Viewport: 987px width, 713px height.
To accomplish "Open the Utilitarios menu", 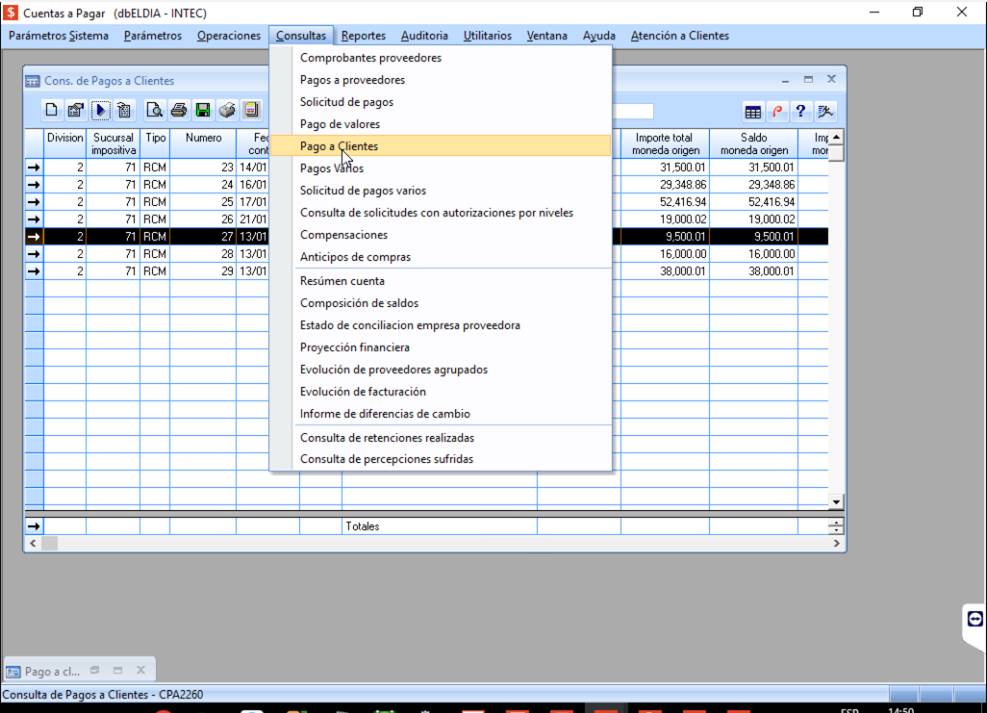I will (x=487, y=36).
